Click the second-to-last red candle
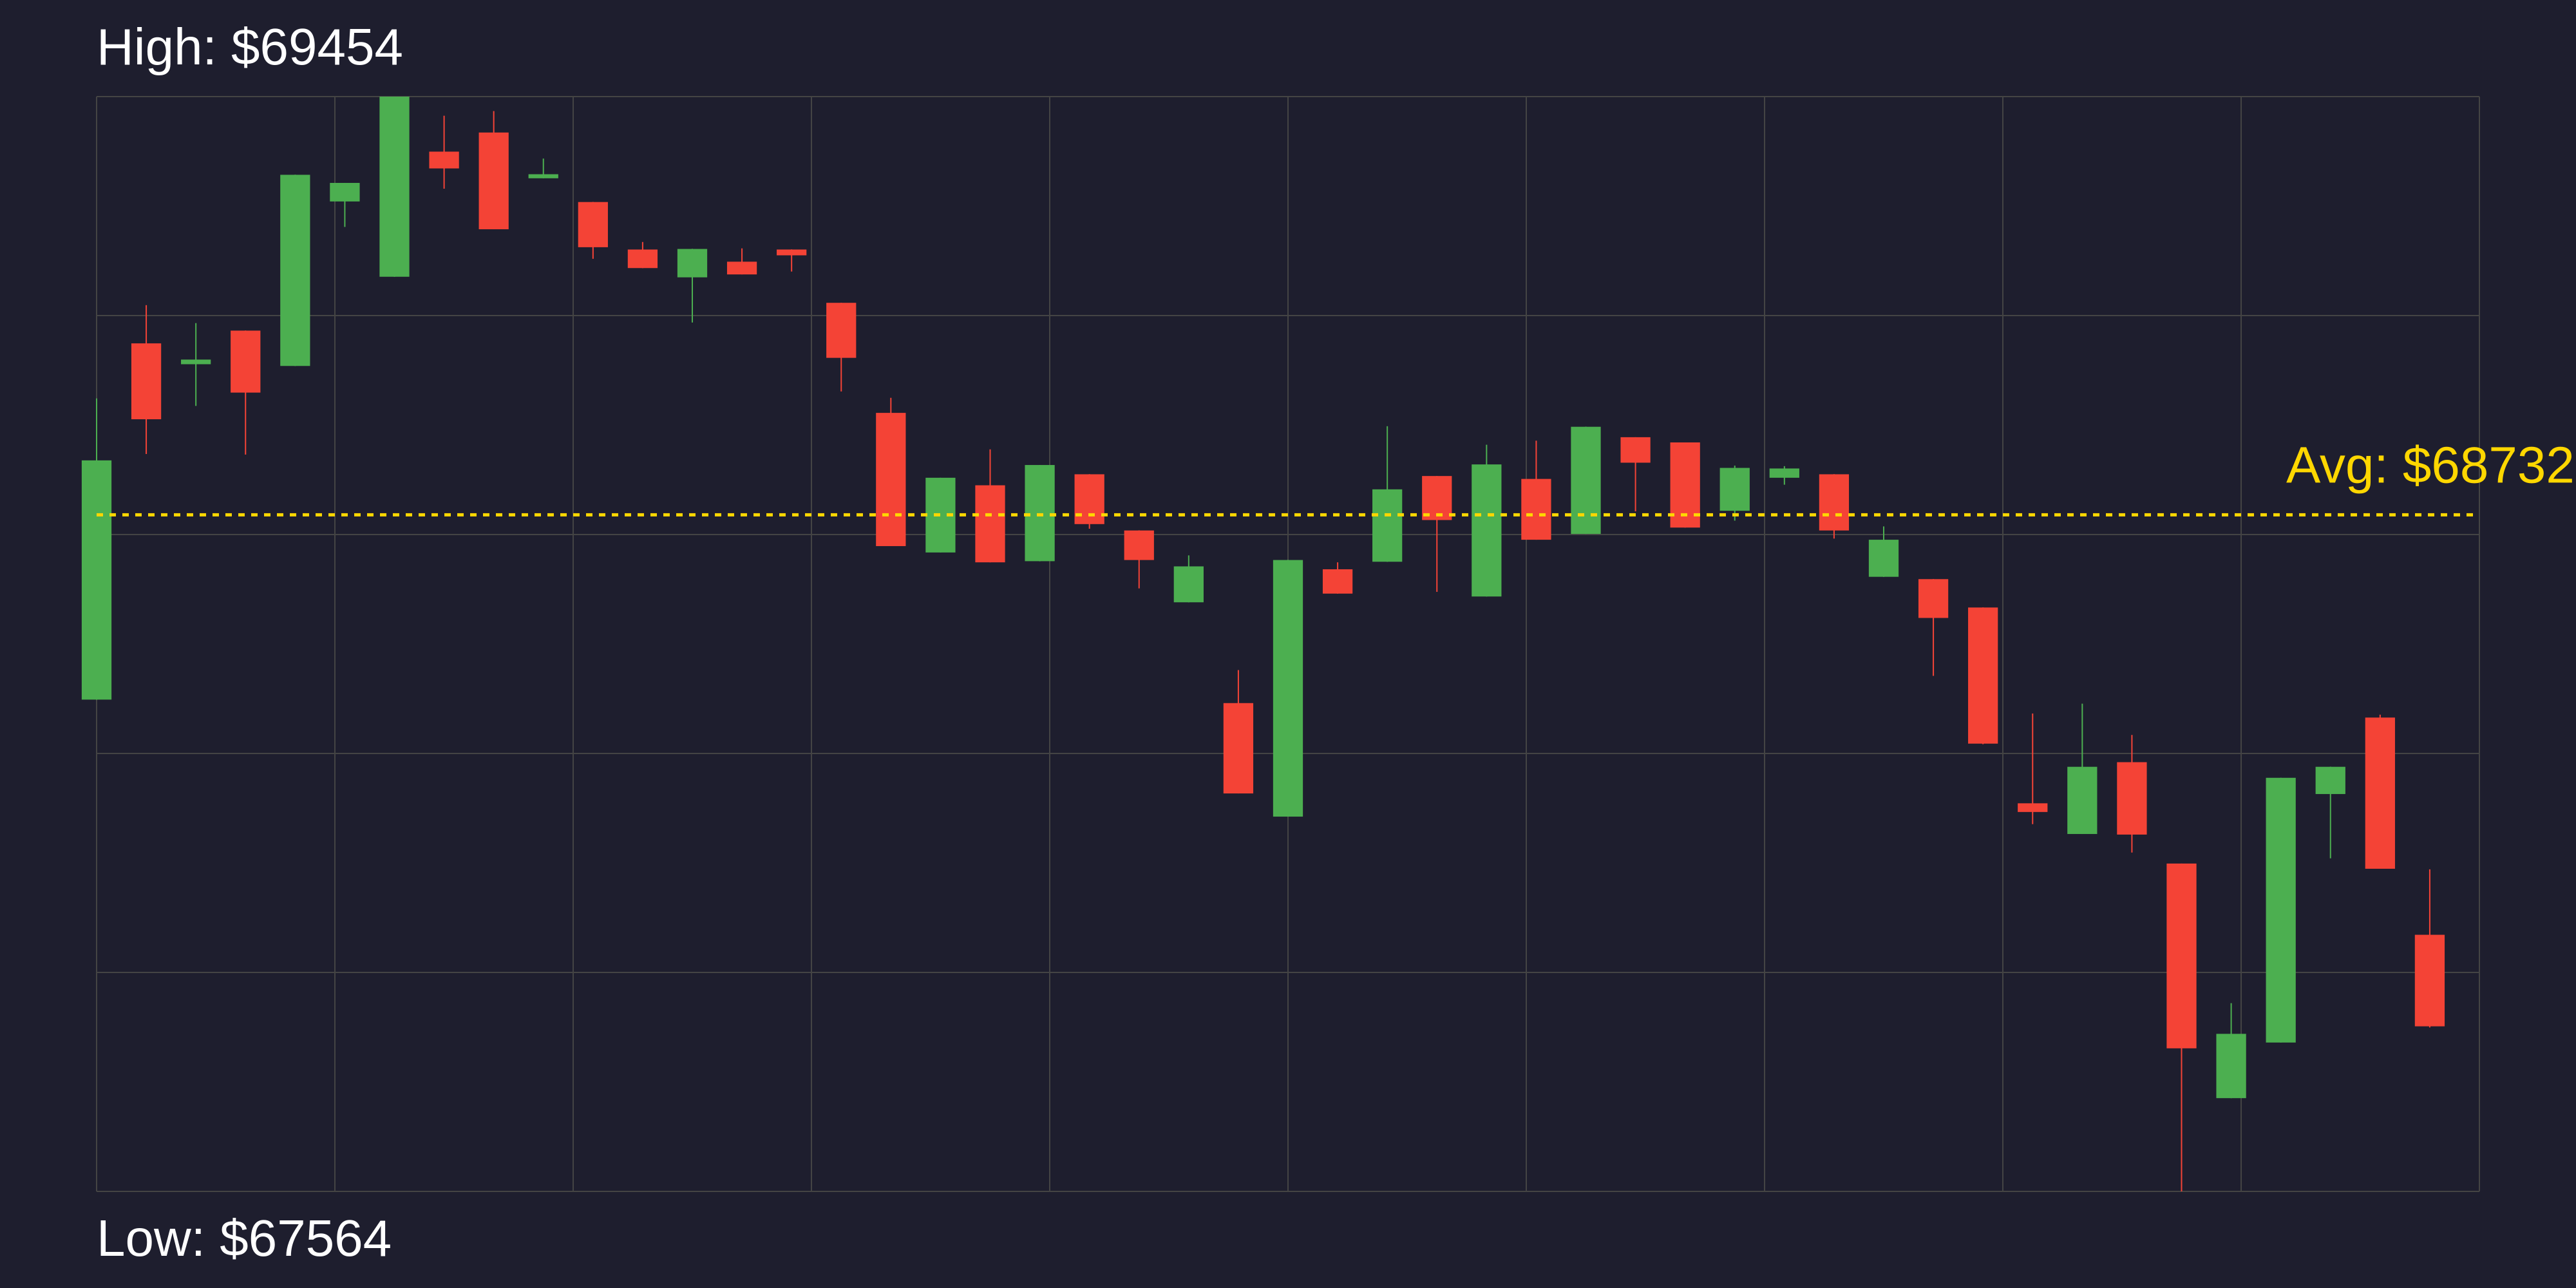This screenshot has width=2576, height=1288. point(2379,793)
